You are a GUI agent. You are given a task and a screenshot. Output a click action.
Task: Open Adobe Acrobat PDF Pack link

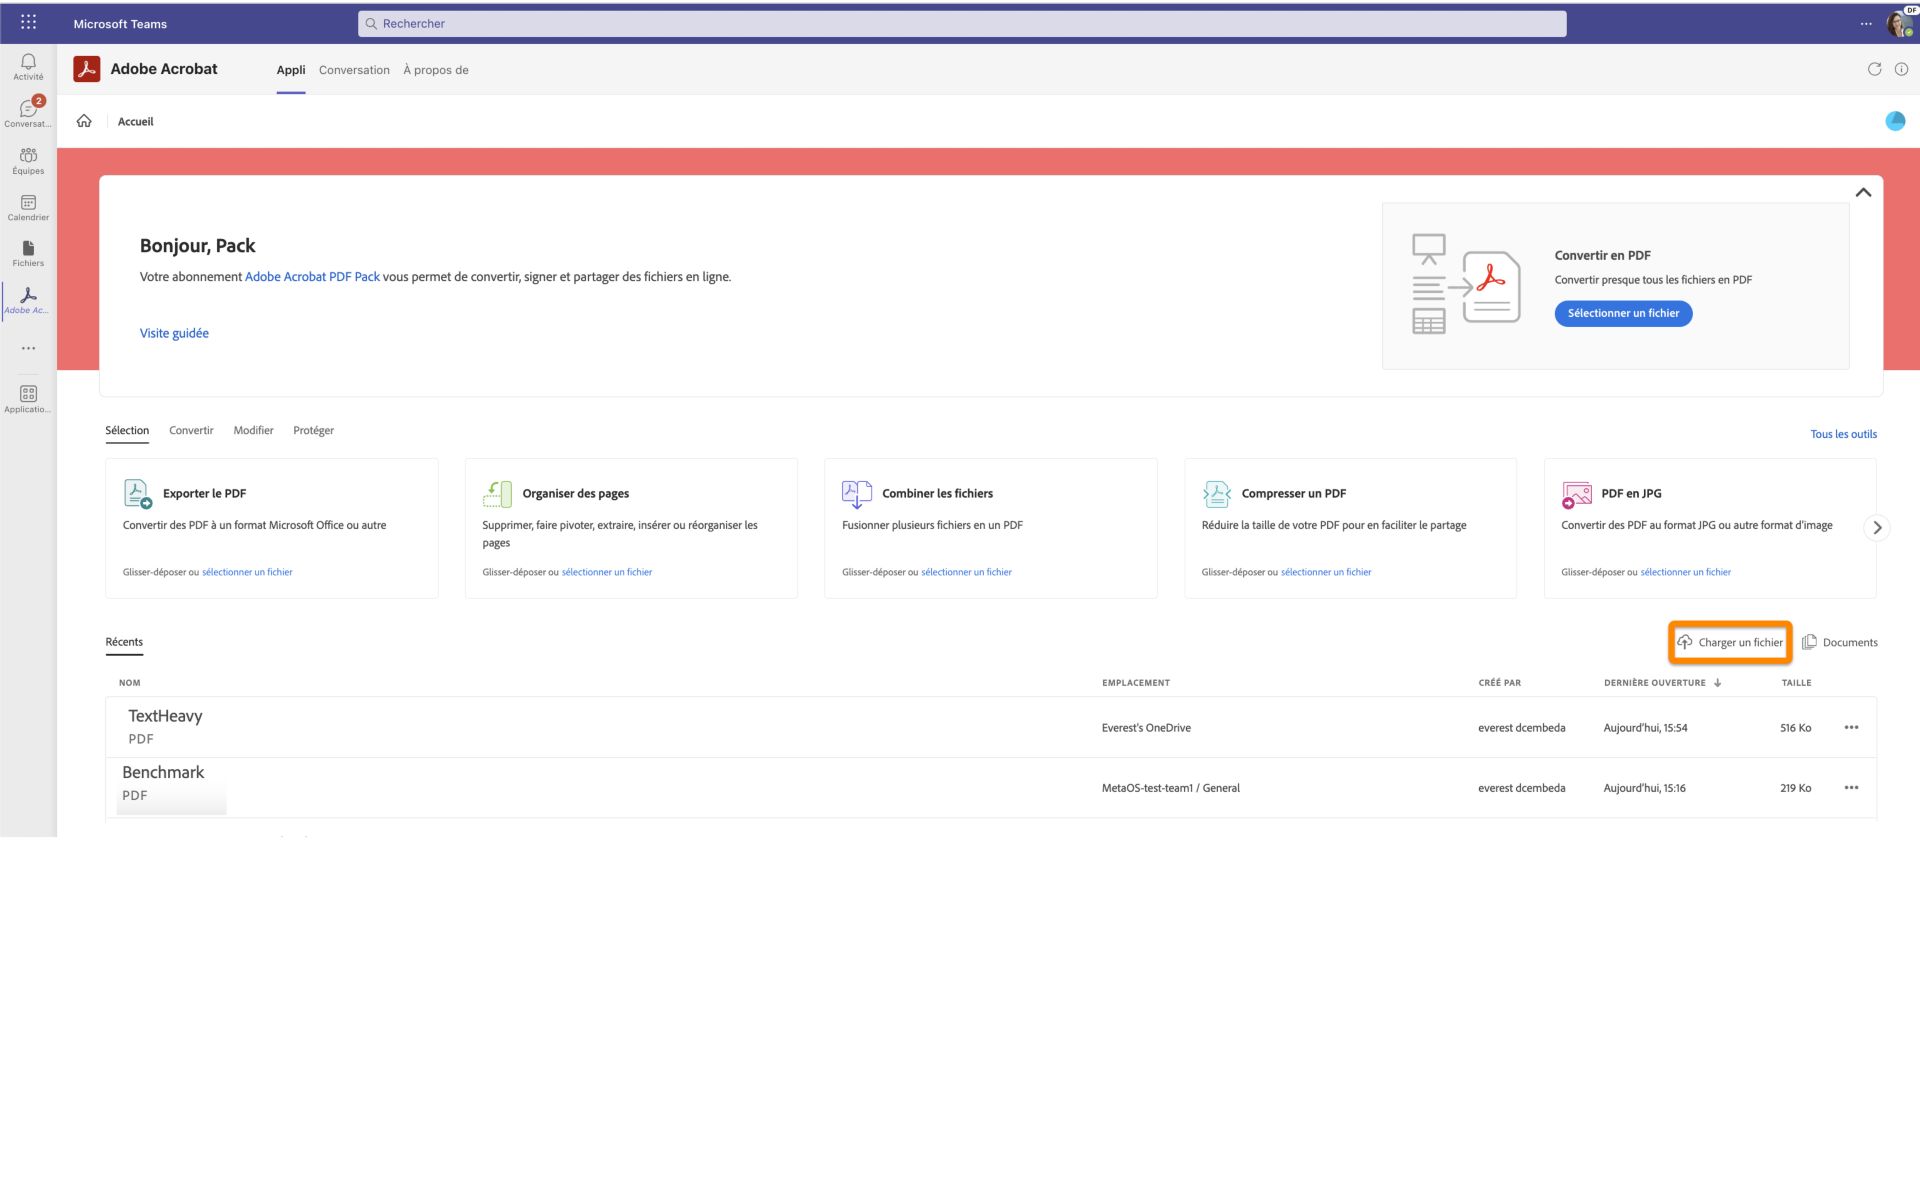tap(312, 277)
